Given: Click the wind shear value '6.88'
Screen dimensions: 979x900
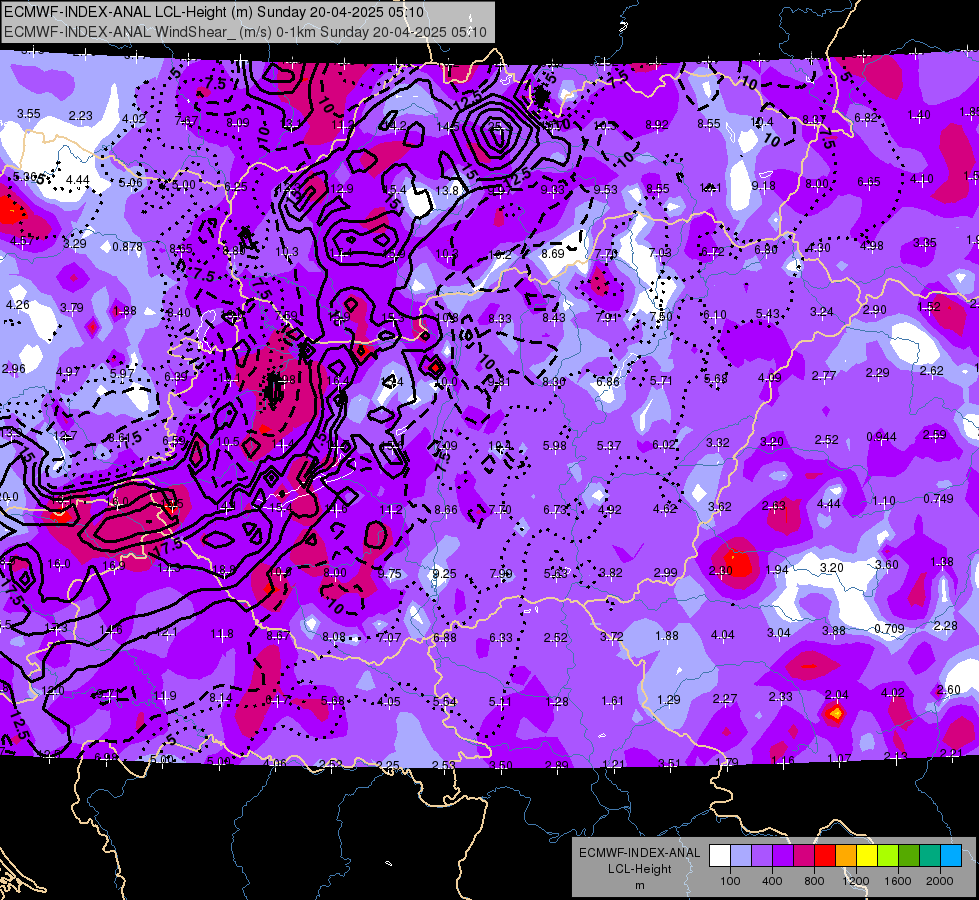Looking at the screenshot, I should pyautogui.click(x=445, y=637).
